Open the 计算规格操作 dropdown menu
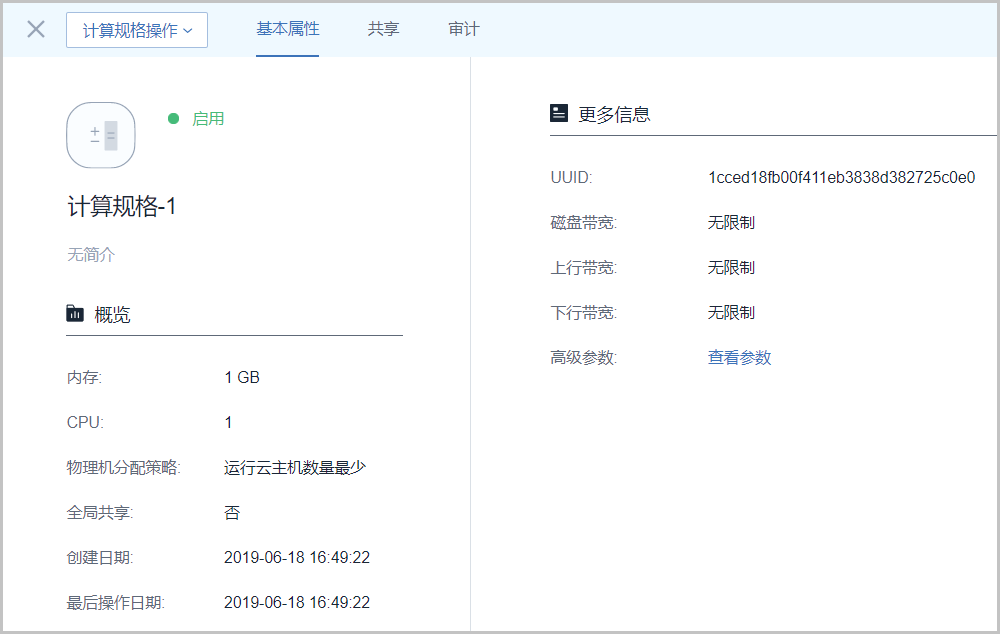 click(x=137, y=30)
